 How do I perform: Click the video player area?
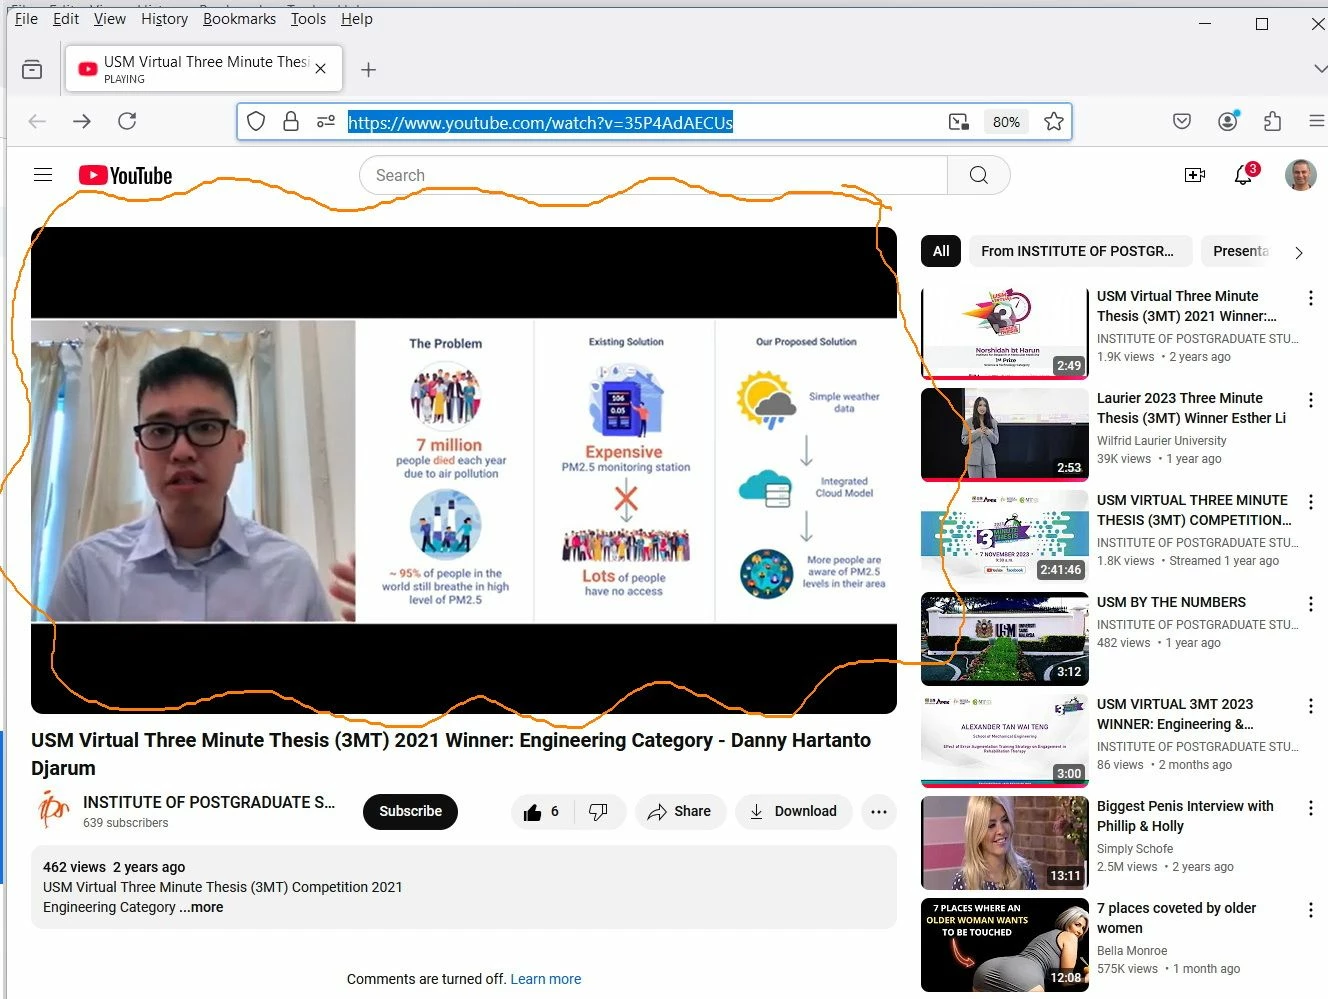(464, 470)
